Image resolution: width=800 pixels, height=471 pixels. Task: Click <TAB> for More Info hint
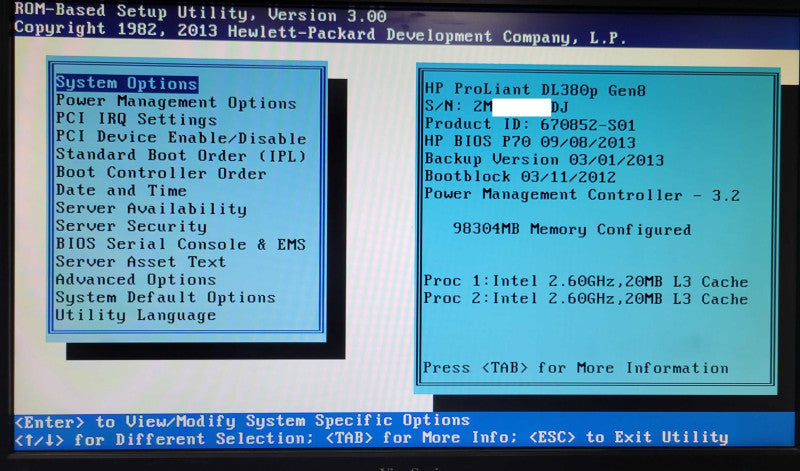click(x=421, y=438)
